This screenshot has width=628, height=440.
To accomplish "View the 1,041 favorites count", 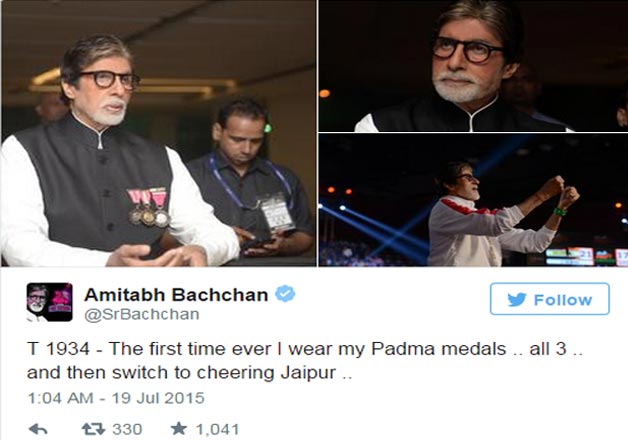I will [x=217, y=429].
